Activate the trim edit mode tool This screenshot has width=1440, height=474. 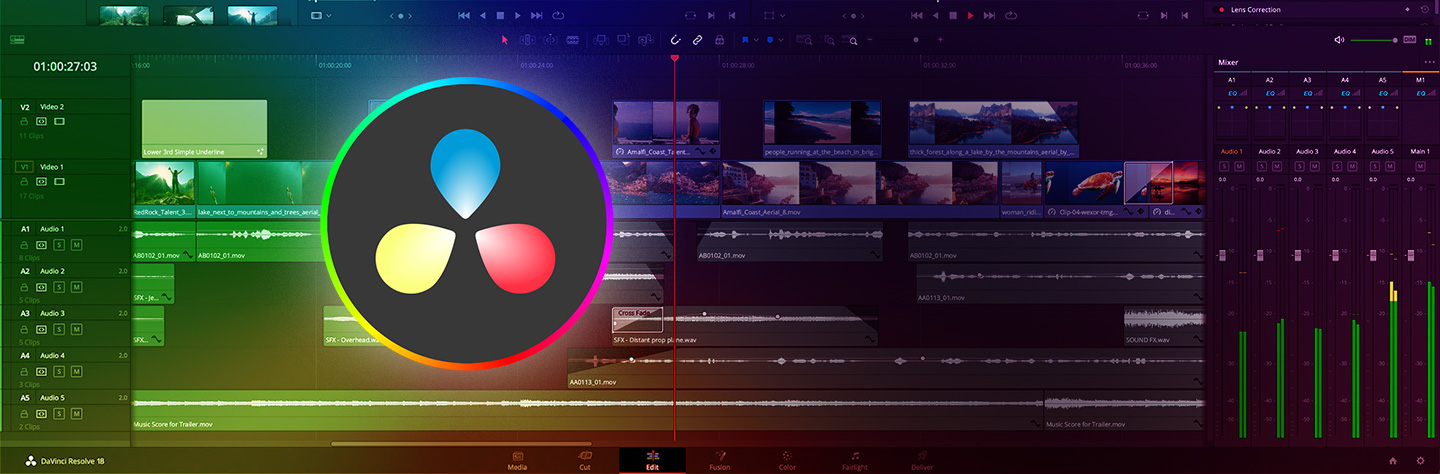pos(527,40)
